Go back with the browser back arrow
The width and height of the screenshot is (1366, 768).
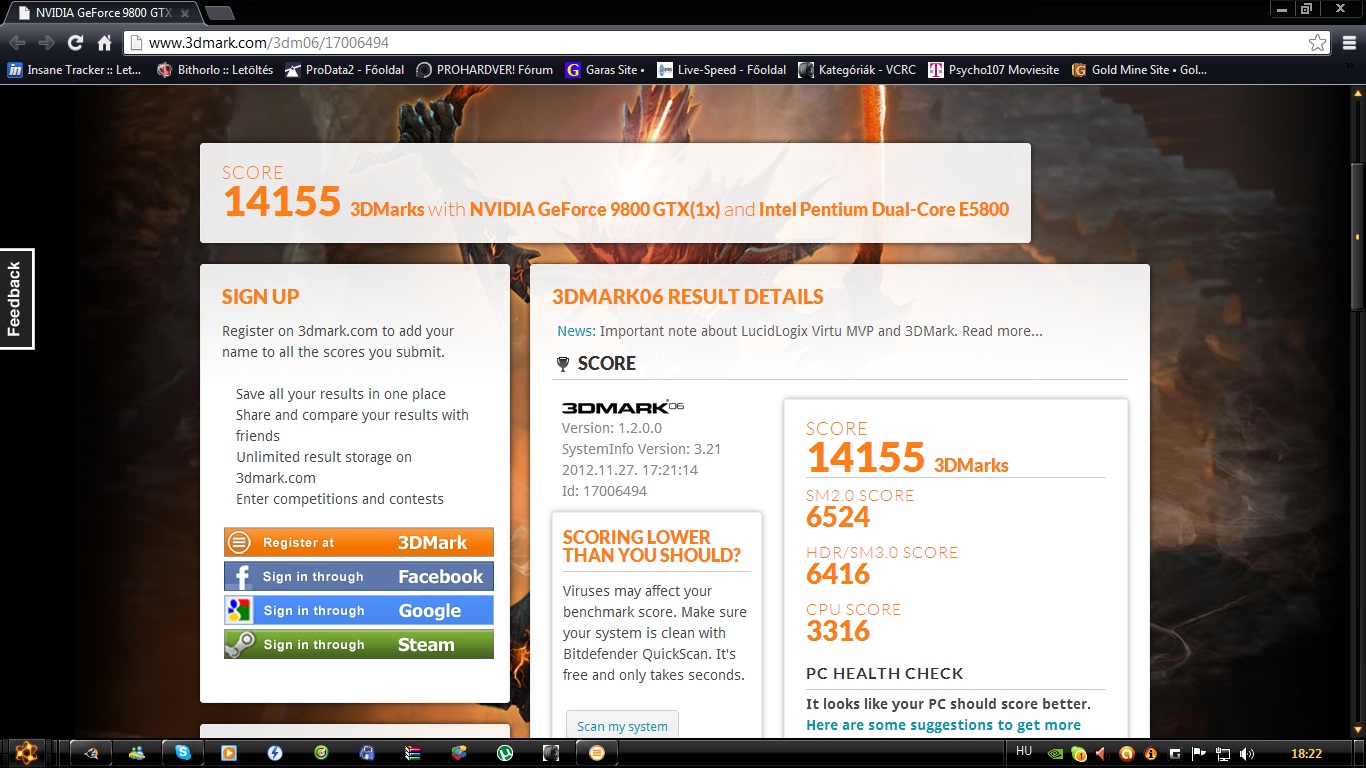click(16, 43)
